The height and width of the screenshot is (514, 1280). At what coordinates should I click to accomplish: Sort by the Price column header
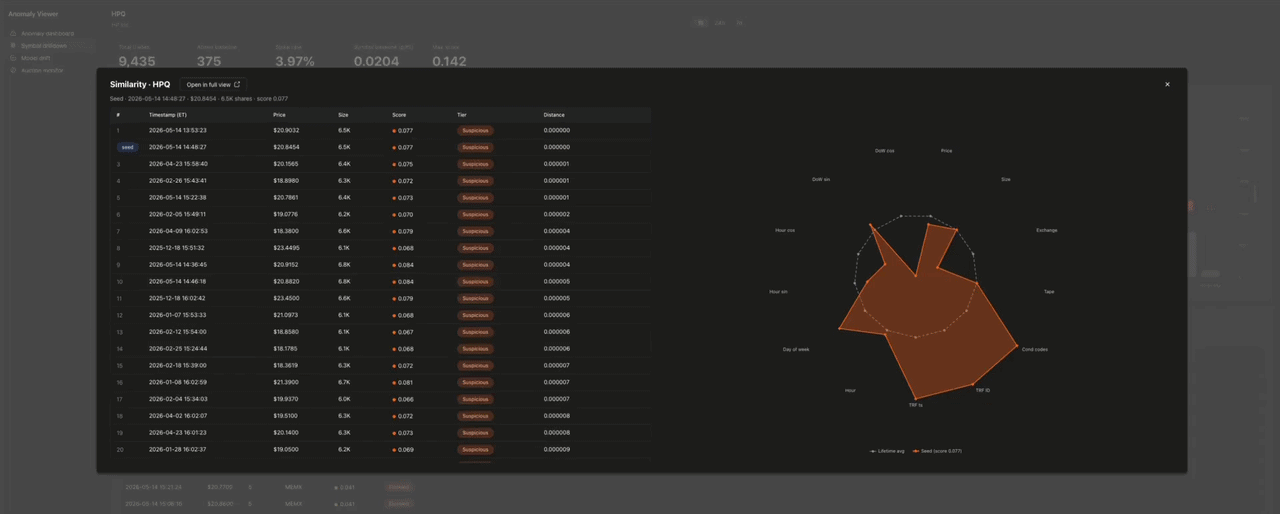(279, 115)
